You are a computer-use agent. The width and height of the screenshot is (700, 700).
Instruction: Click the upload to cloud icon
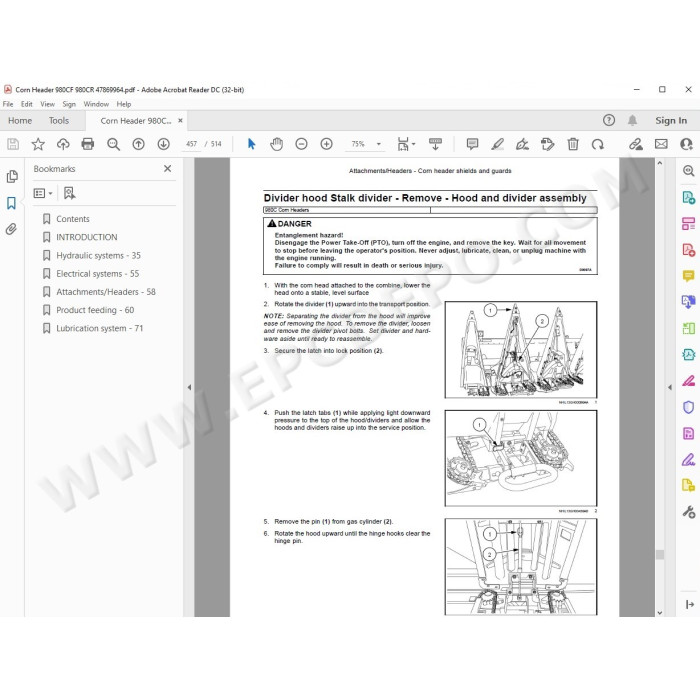coord(63,144)
